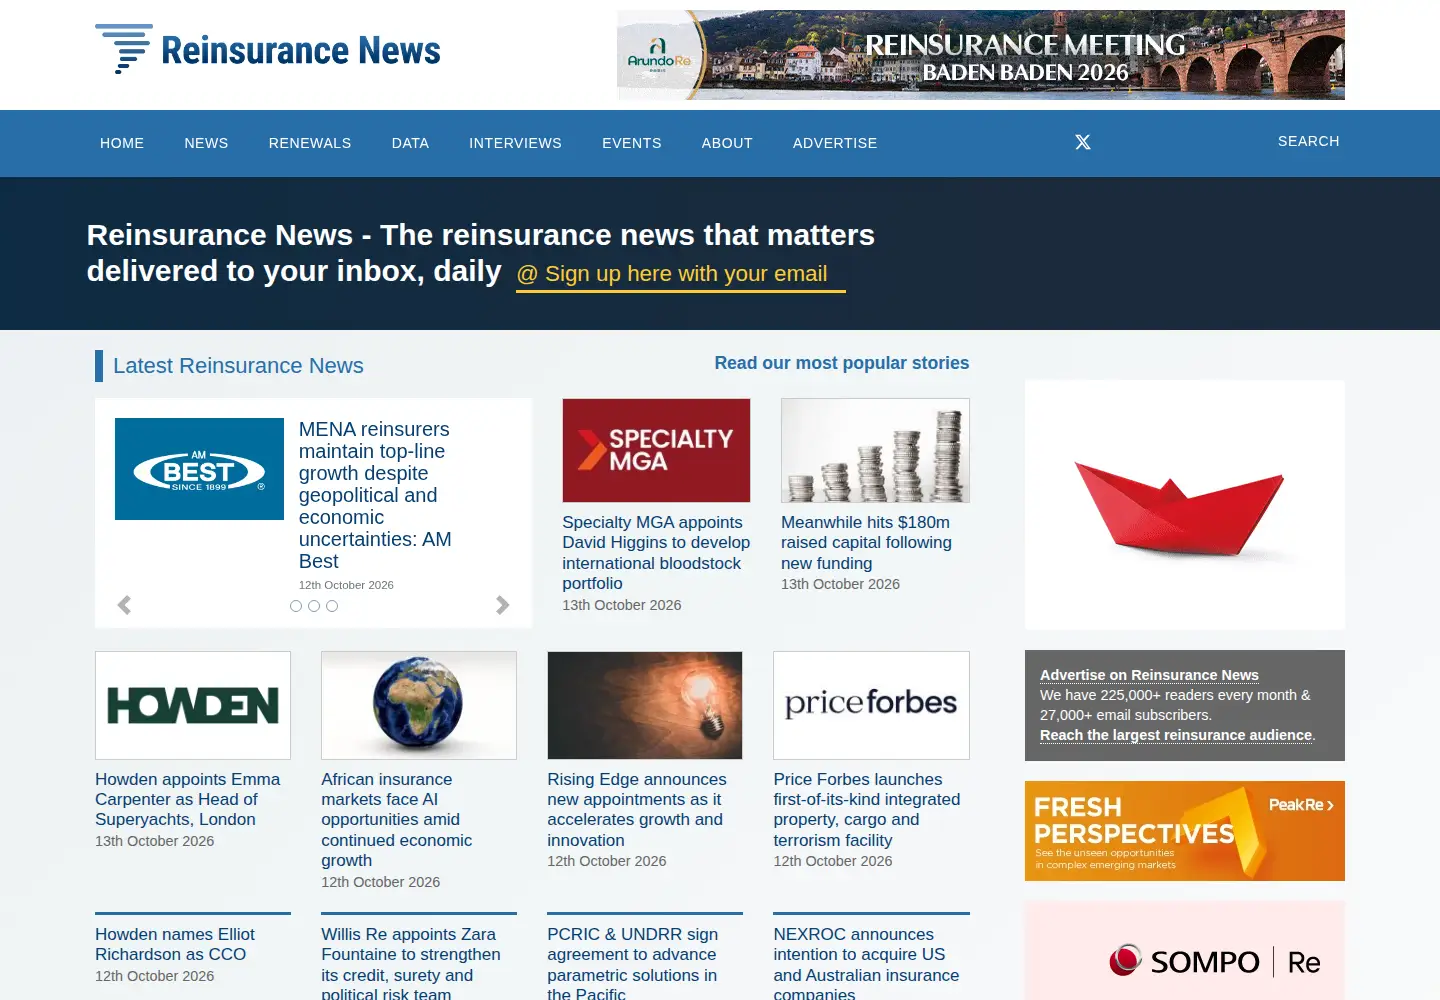Open the NEWS menu item
This screenshot has width=1440, height=1000.
coord(206,143)
